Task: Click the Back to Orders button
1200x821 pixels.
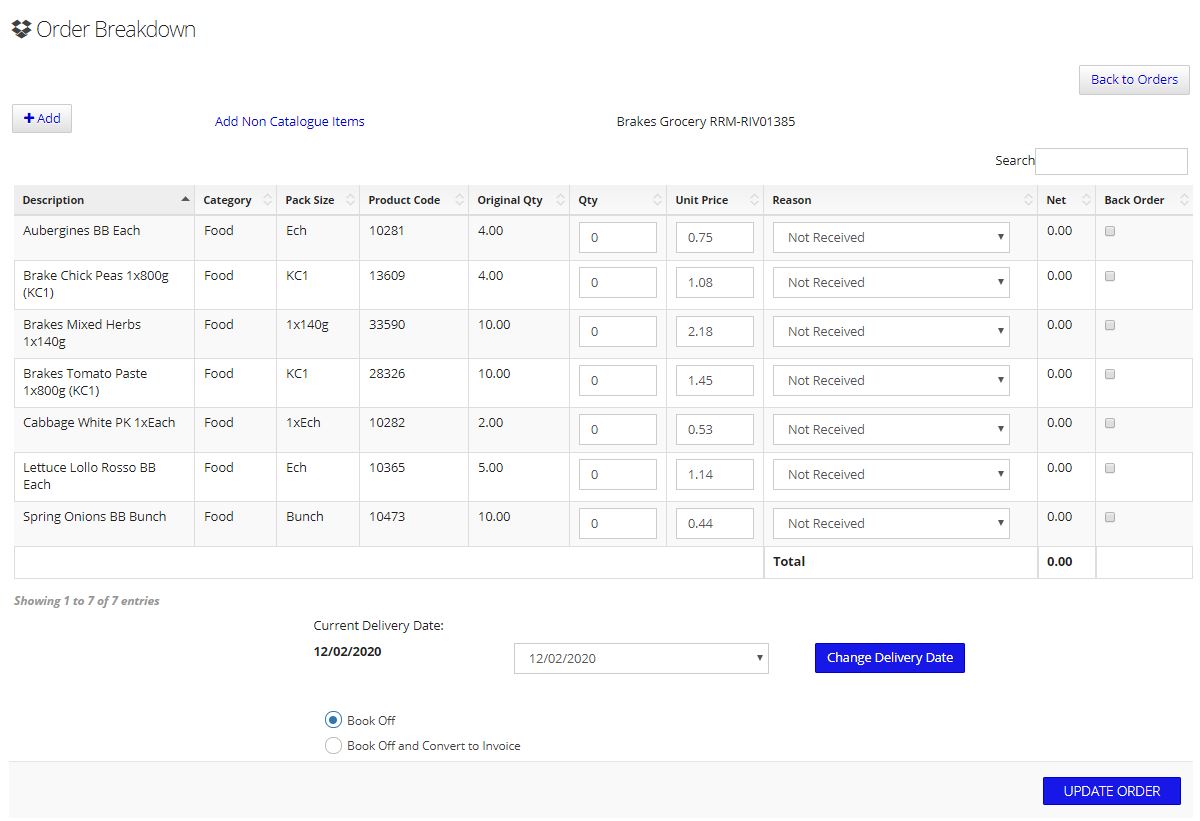Action: tap(1134, 80)
